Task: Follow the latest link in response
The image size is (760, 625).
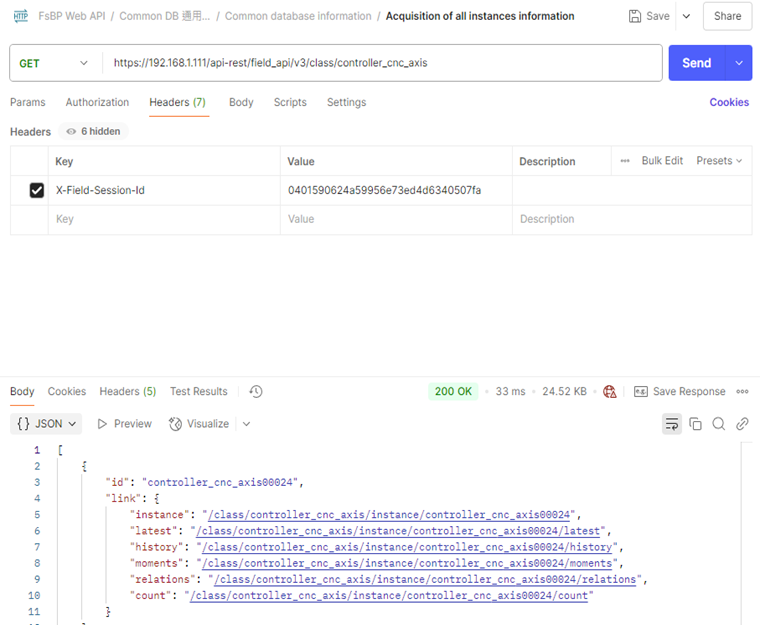Action: 398,531
